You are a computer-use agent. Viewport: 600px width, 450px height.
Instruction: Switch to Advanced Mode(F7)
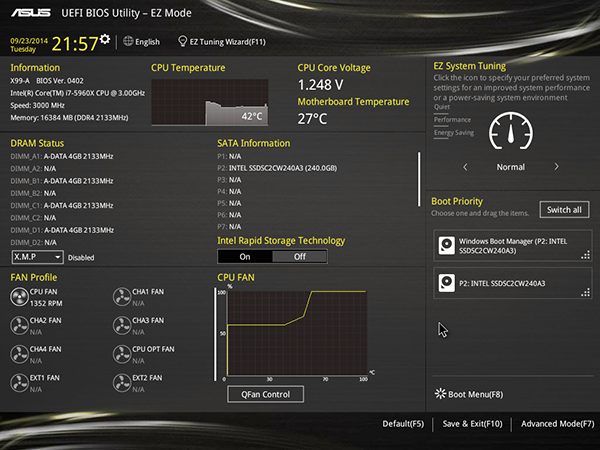558,424
